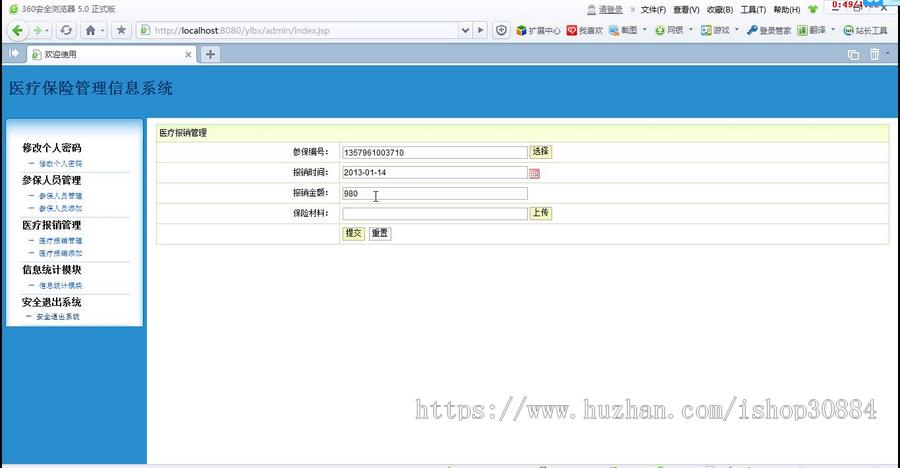Open the 收藏(B) menu
Screen dimensions: 900x468
[720, 10]
